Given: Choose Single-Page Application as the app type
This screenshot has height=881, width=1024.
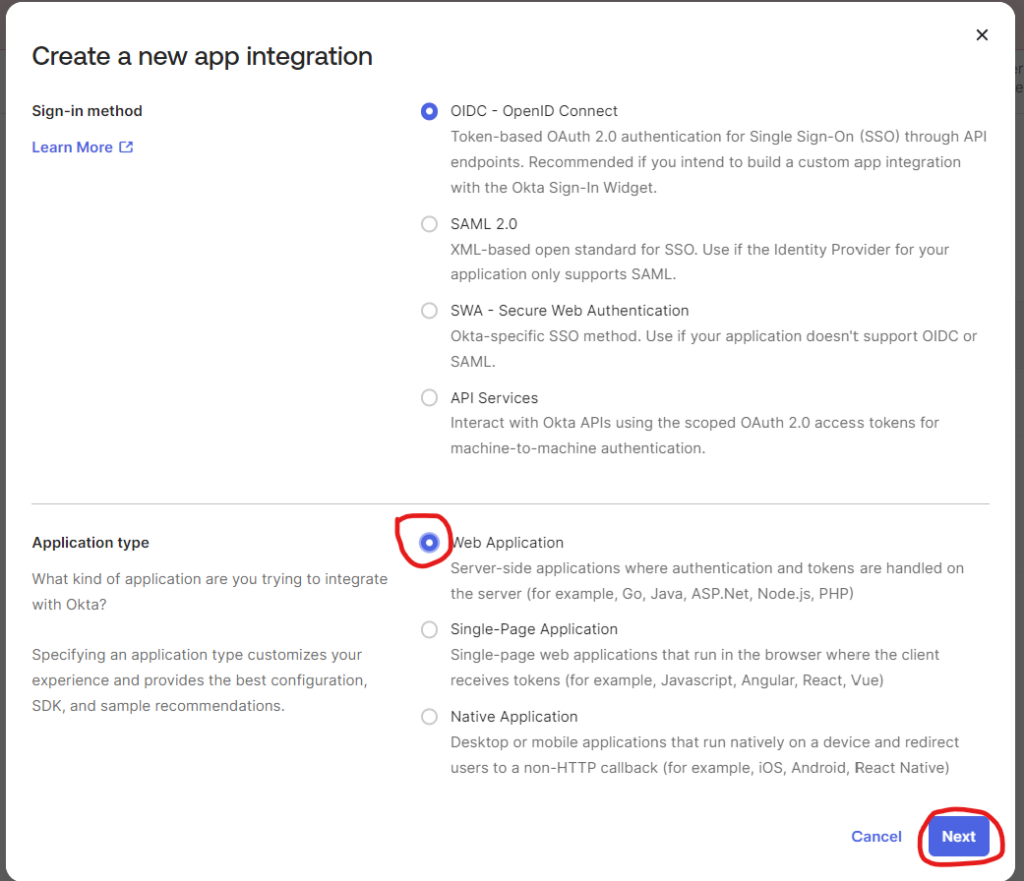Looking at the screenshot, I should tap(429, 629).
